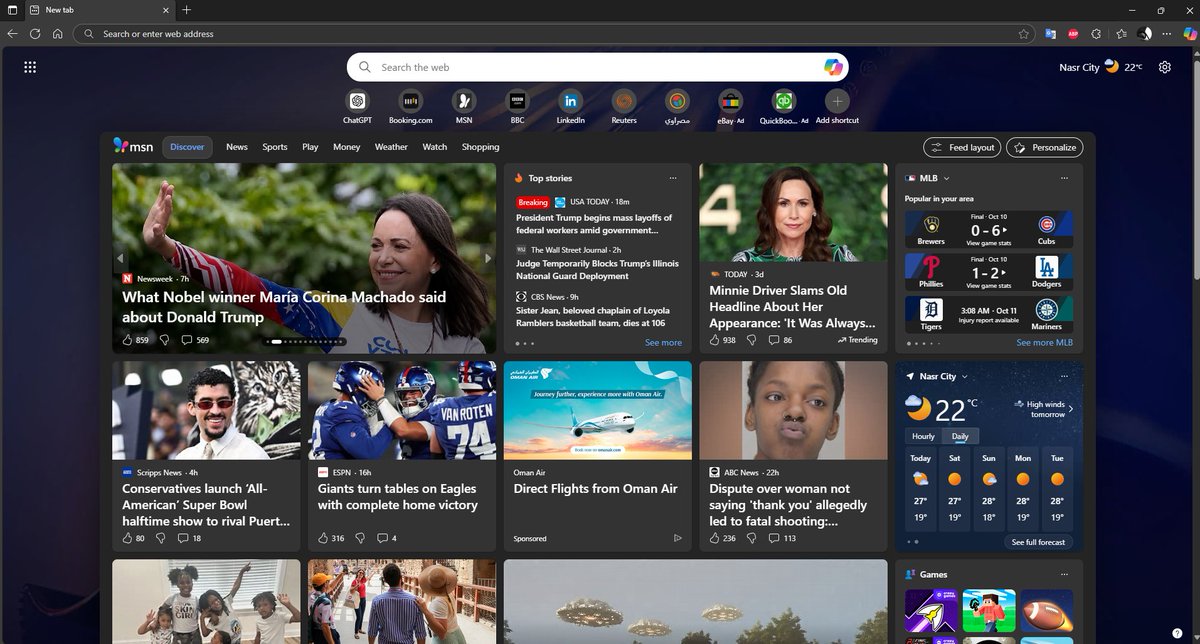Open the QuickBooks sponsored shortcut
Image resolution: width=1200 pixels, height=644 pixels.
(784, 101)
